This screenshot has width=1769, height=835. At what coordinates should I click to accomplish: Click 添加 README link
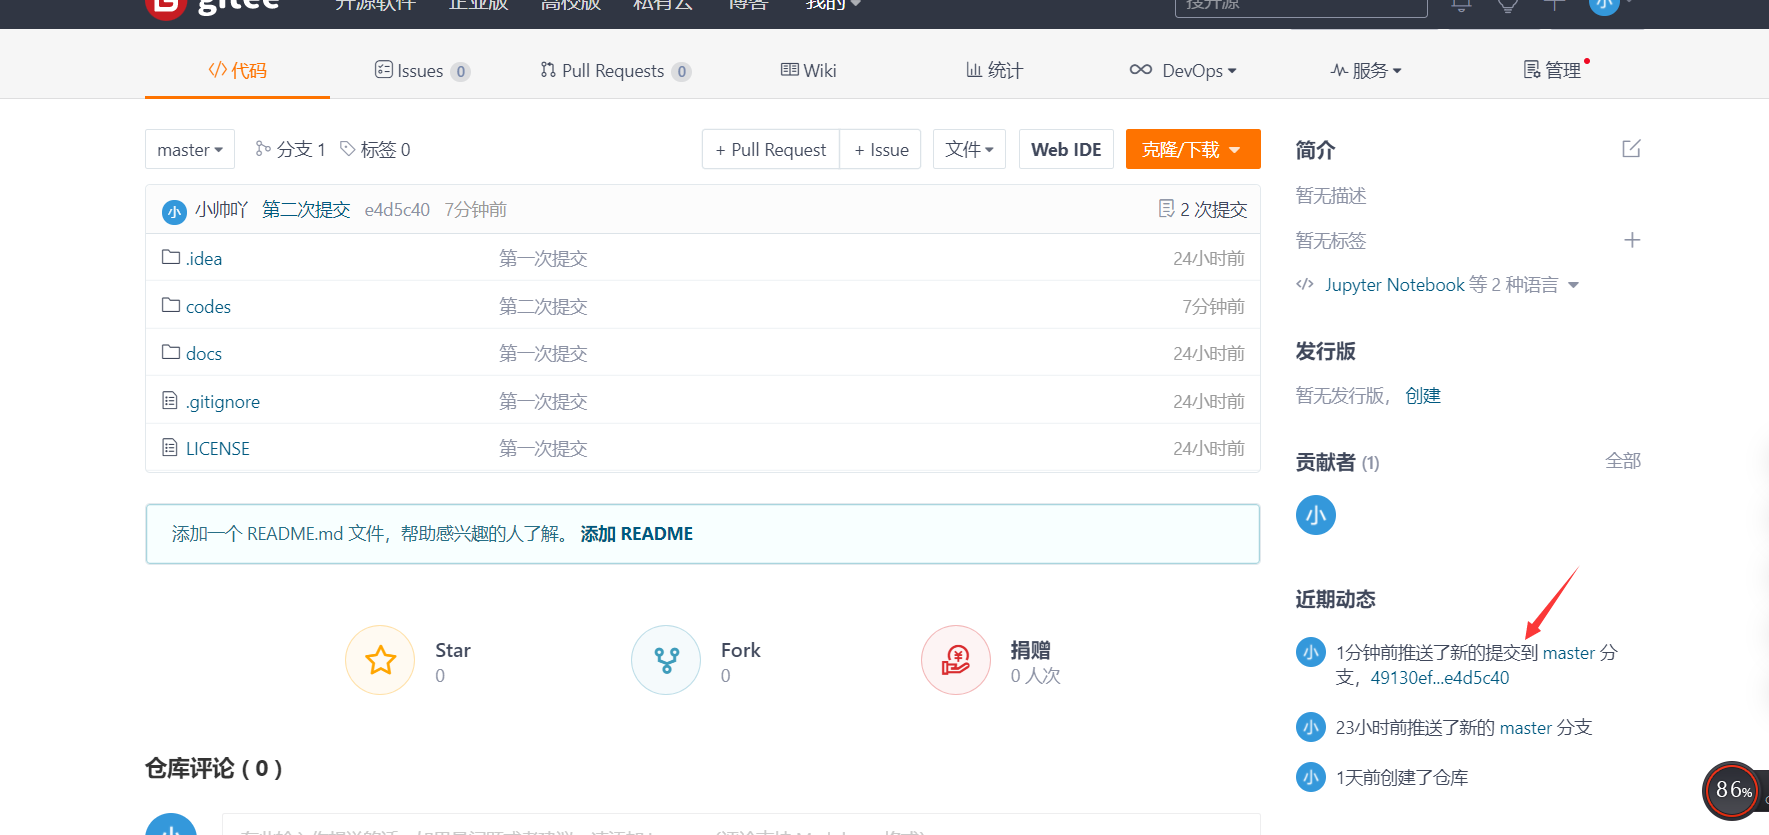(x=637, y=534)
